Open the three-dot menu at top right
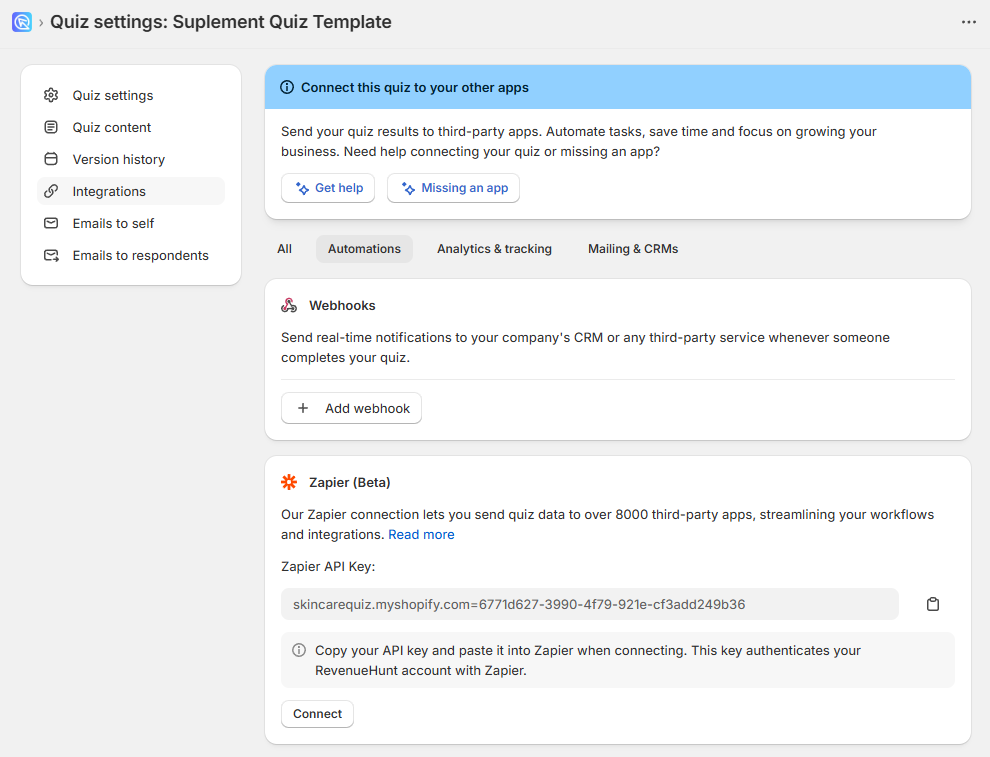Viewport: 990px width, 757px height. pos(968,21)
